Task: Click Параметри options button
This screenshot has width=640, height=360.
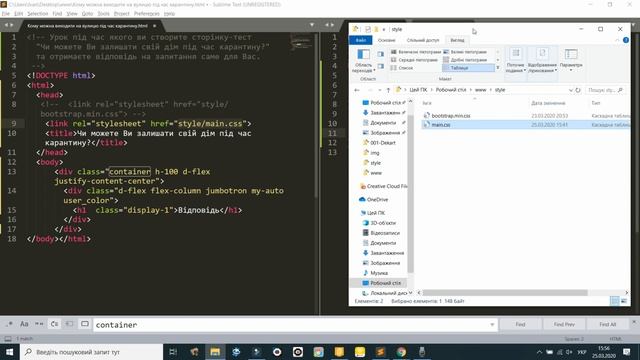Action: 571,60
